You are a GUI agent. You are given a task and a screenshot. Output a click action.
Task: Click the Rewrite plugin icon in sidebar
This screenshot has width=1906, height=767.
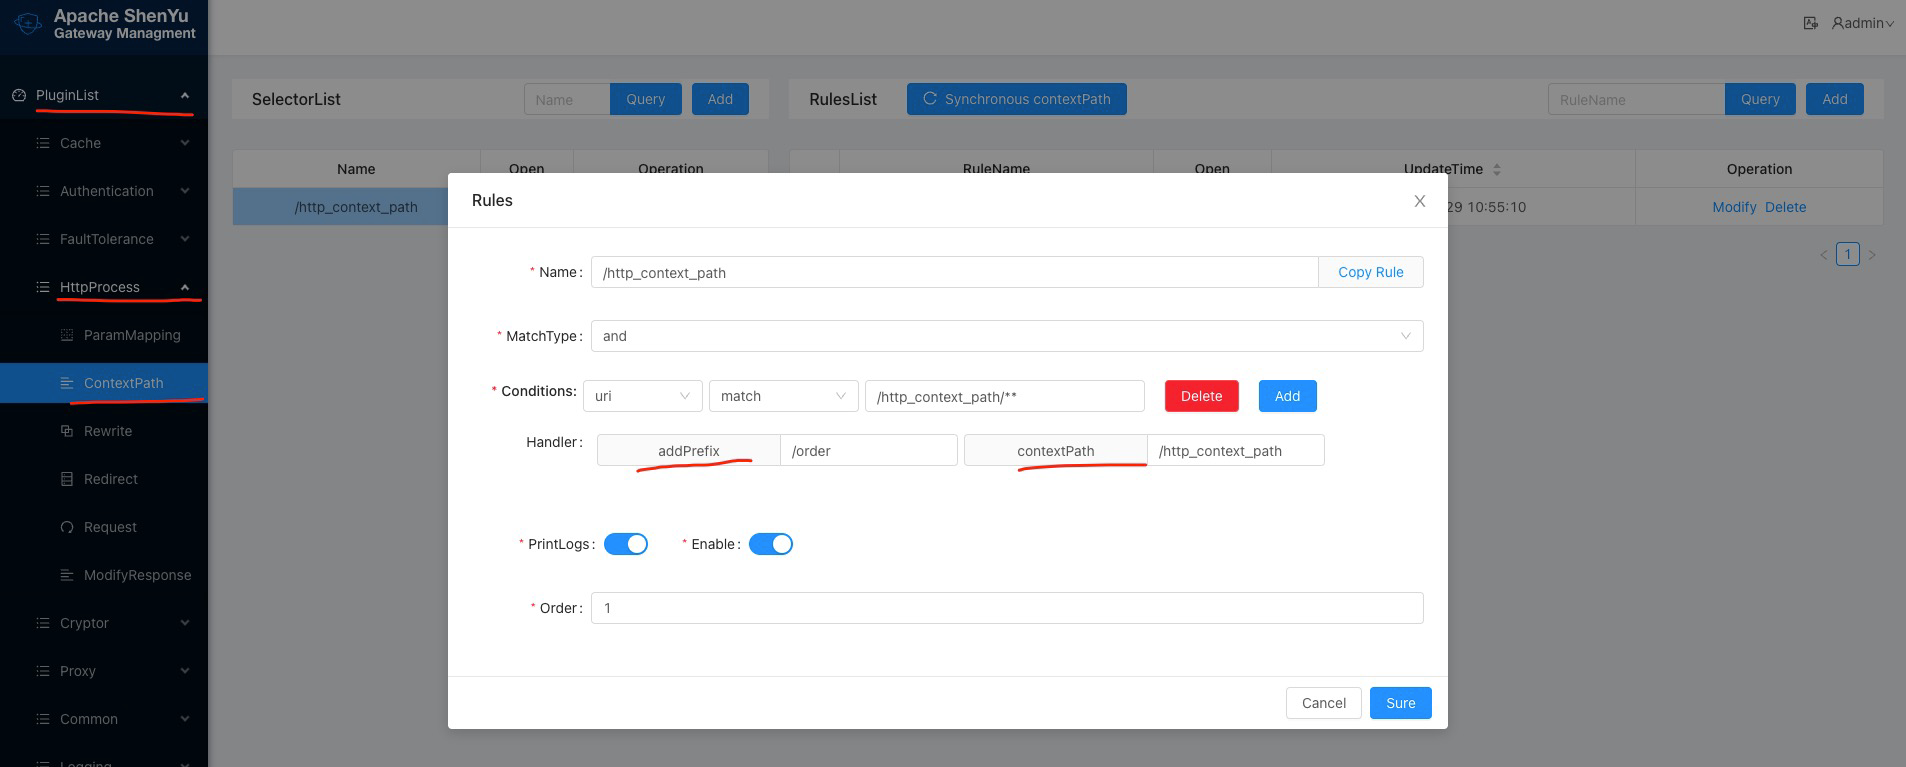pyautogui.click(x=67, y=431)
